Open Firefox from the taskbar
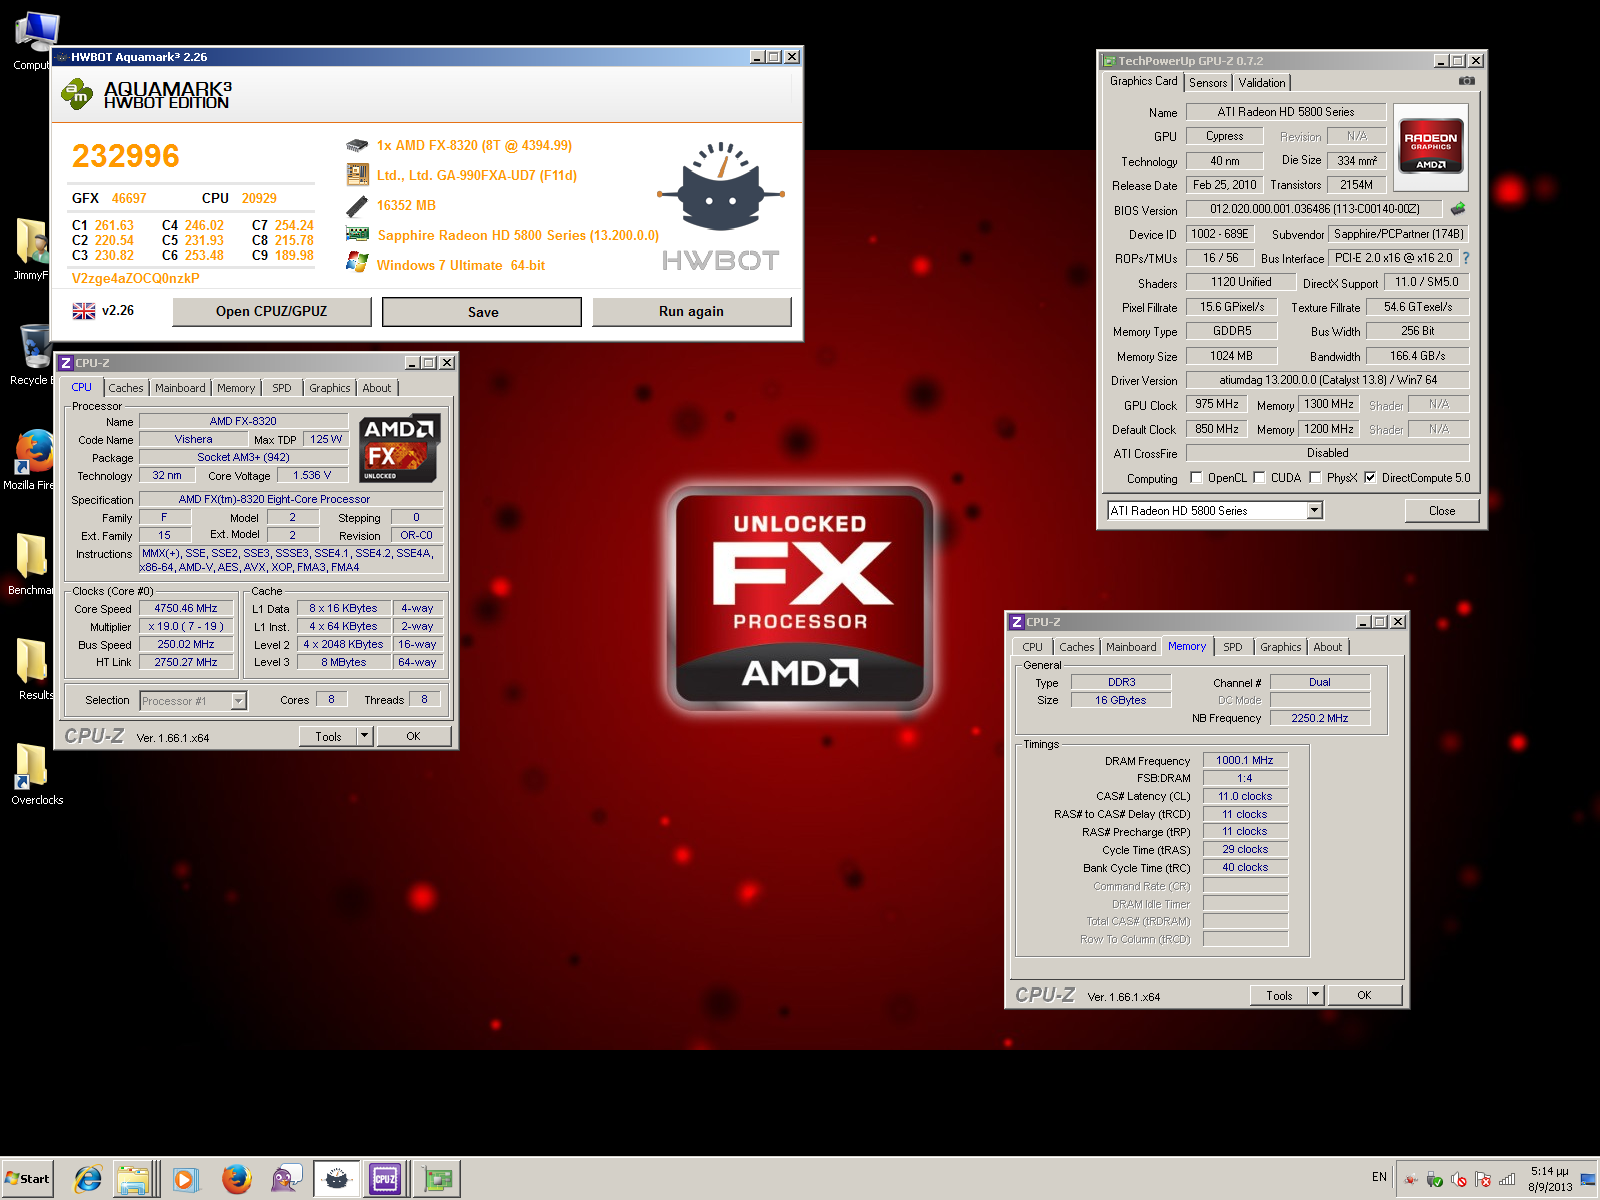This screenshot has height=1200, width=1600. click(236, 1179)
